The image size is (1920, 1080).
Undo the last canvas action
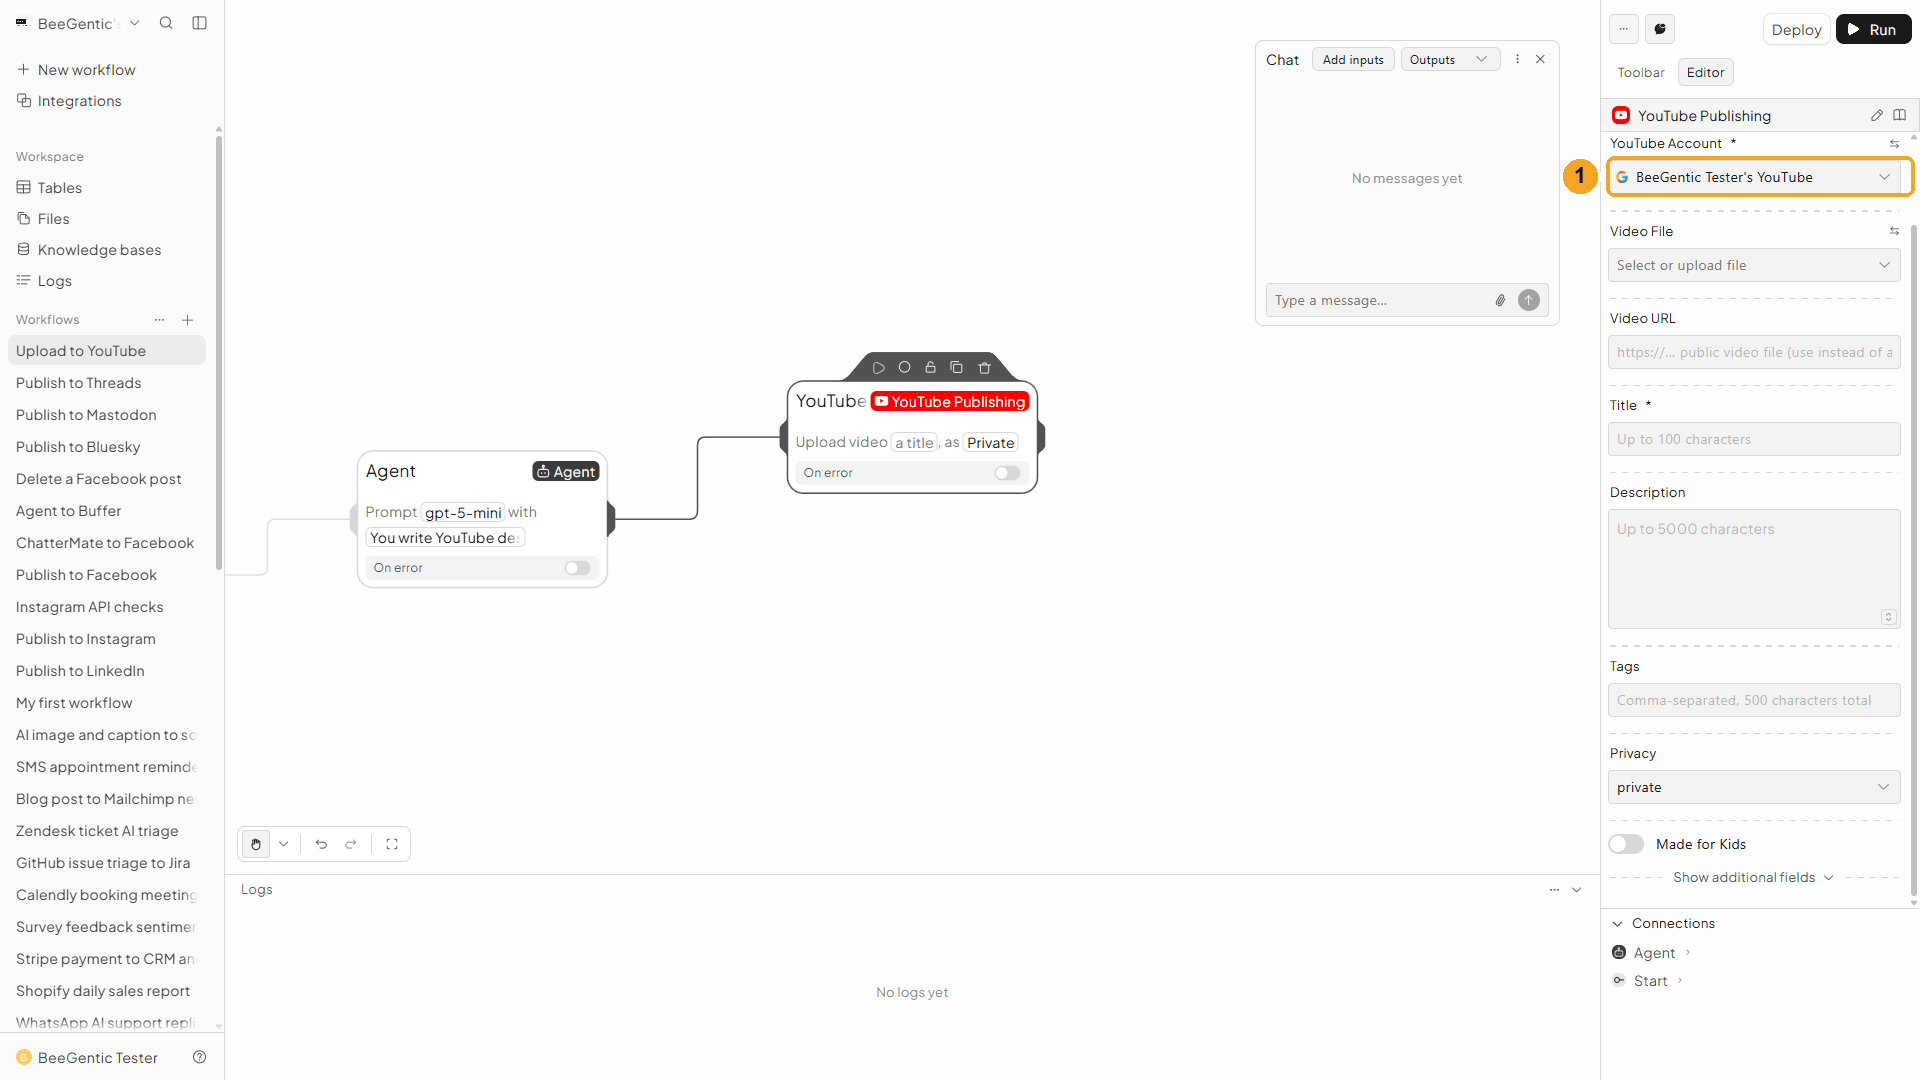point(321,844)
